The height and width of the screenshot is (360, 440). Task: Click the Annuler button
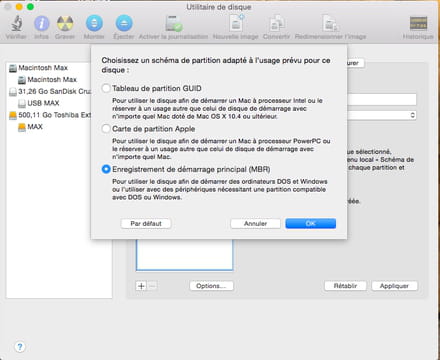255,223
